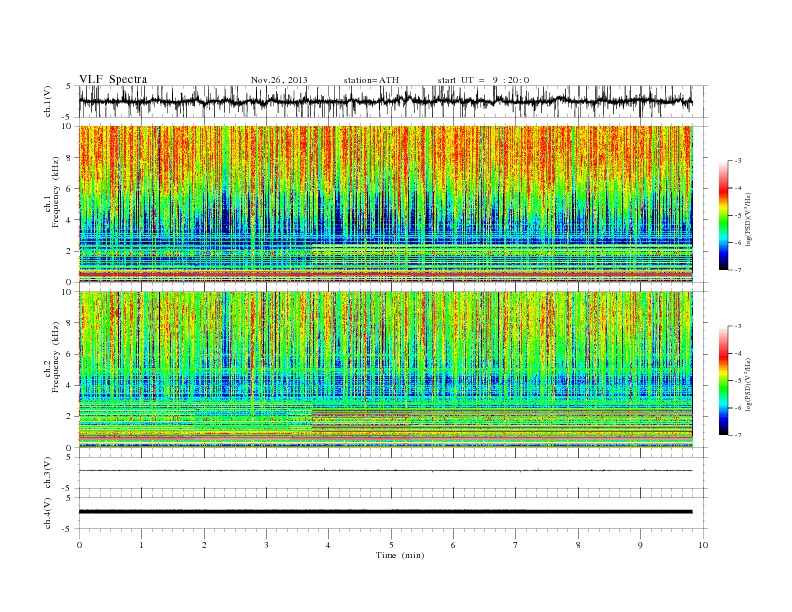
Task: Click time axis tick label "5"
Action: 391,545
